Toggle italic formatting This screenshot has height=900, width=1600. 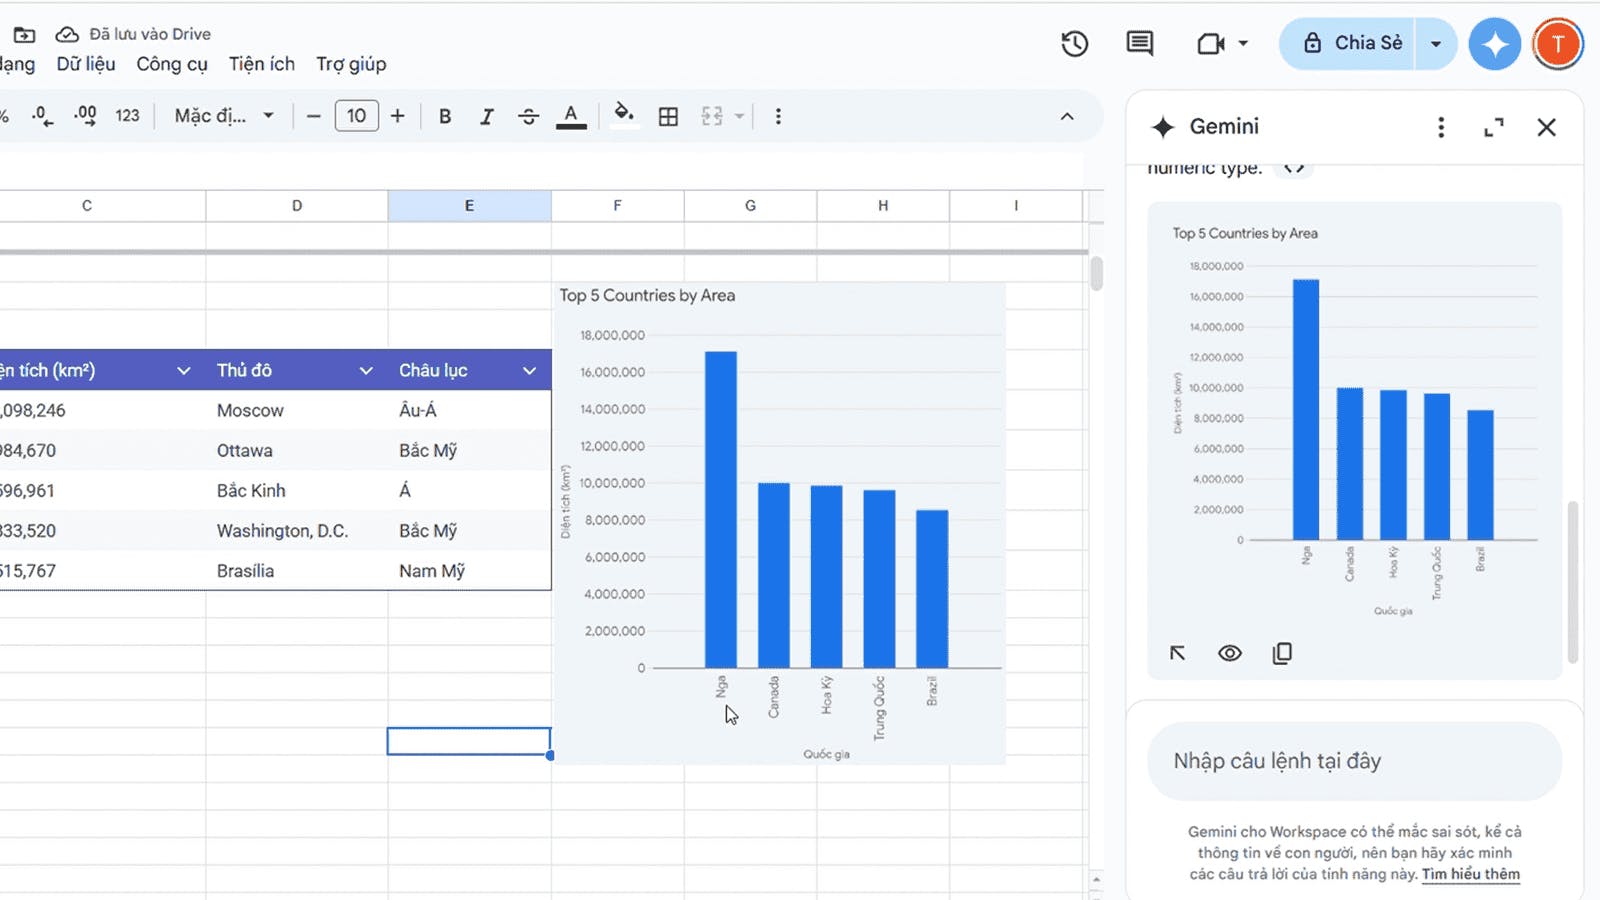[486, 116]
